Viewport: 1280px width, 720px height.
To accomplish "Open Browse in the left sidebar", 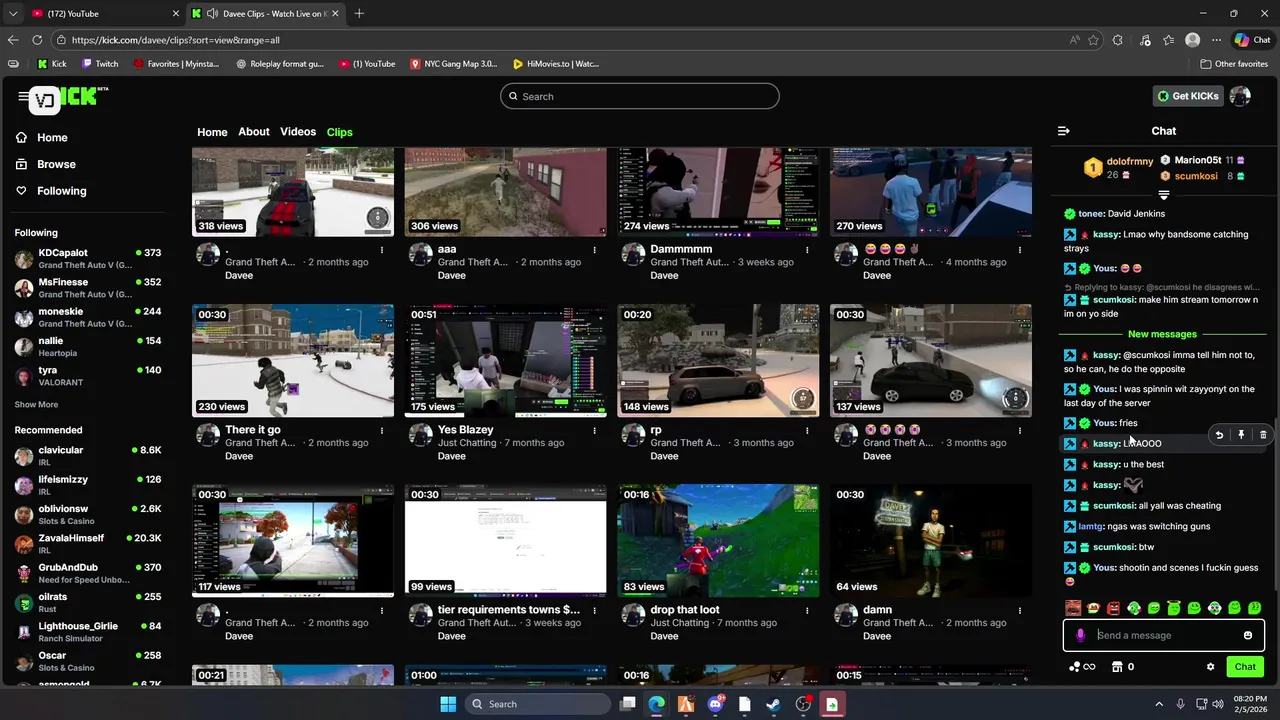I will point(56,164).
